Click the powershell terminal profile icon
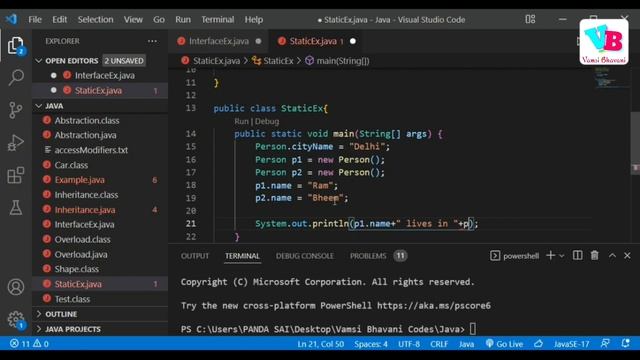The height and width of the screenshot is (360, 640). coord(495,256)
